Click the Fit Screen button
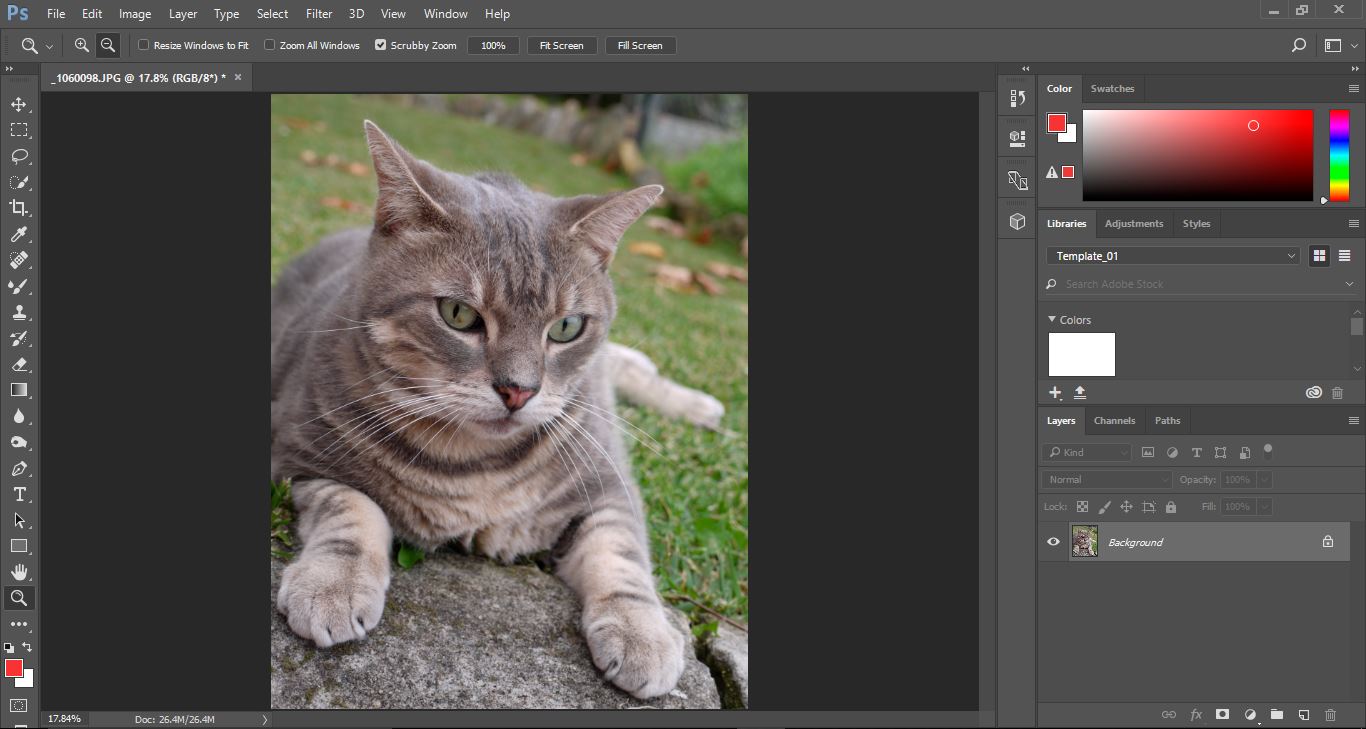 pos(561,46)
